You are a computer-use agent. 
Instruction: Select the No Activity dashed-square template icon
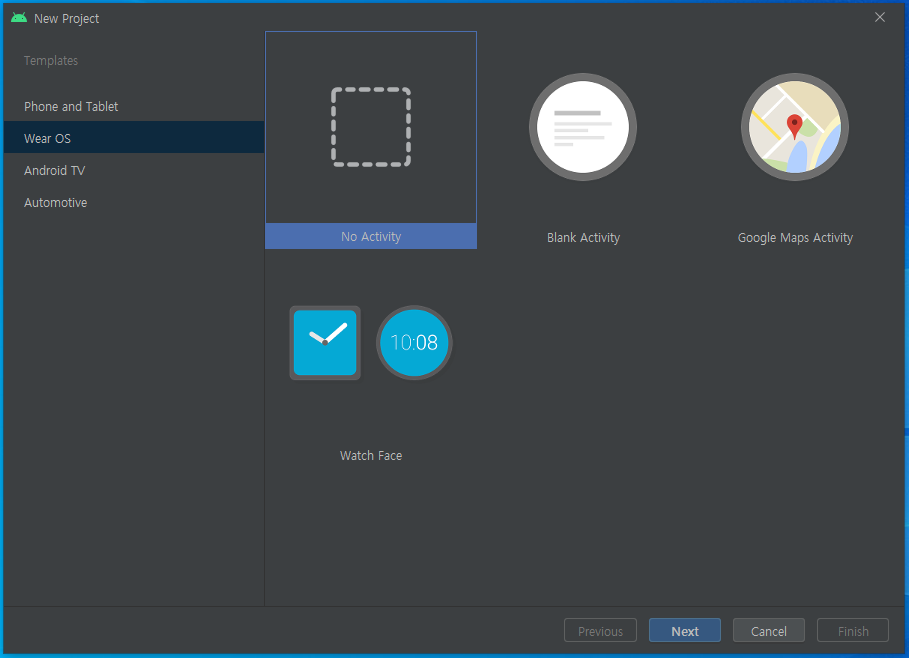click(371, 127)
